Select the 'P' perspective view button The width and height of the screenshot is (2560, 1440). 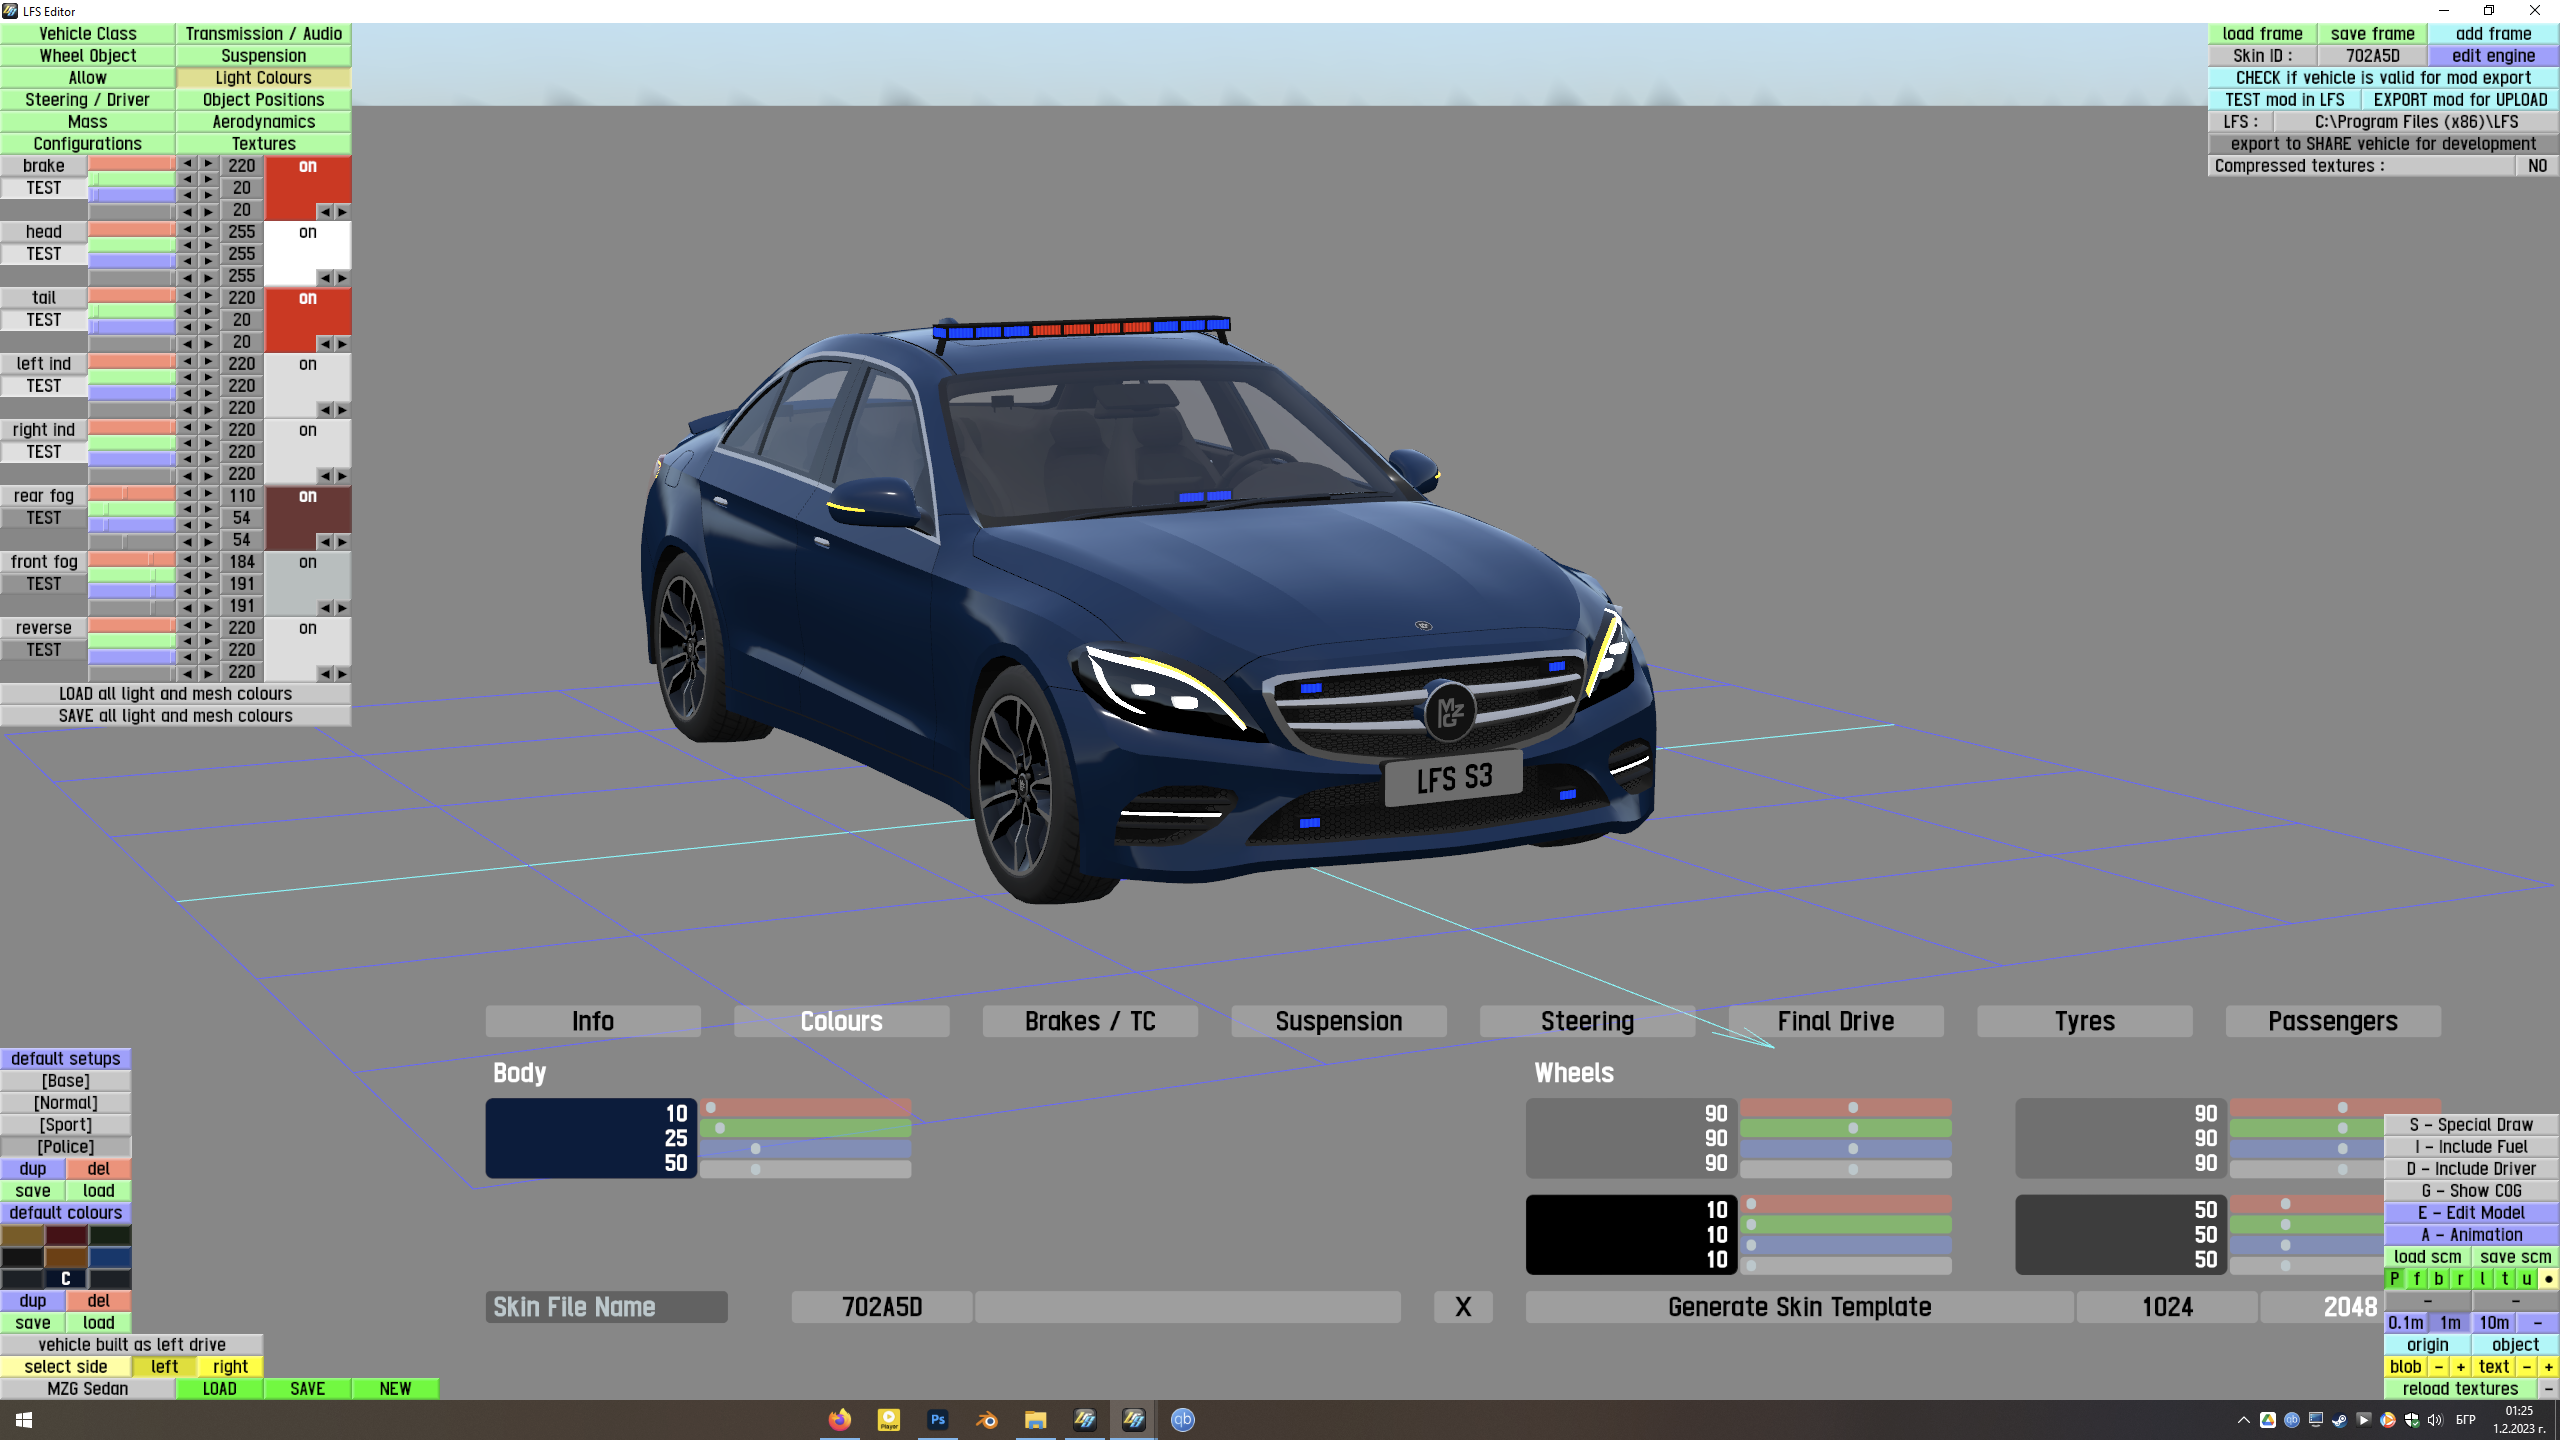[x=2395, y=1279]
